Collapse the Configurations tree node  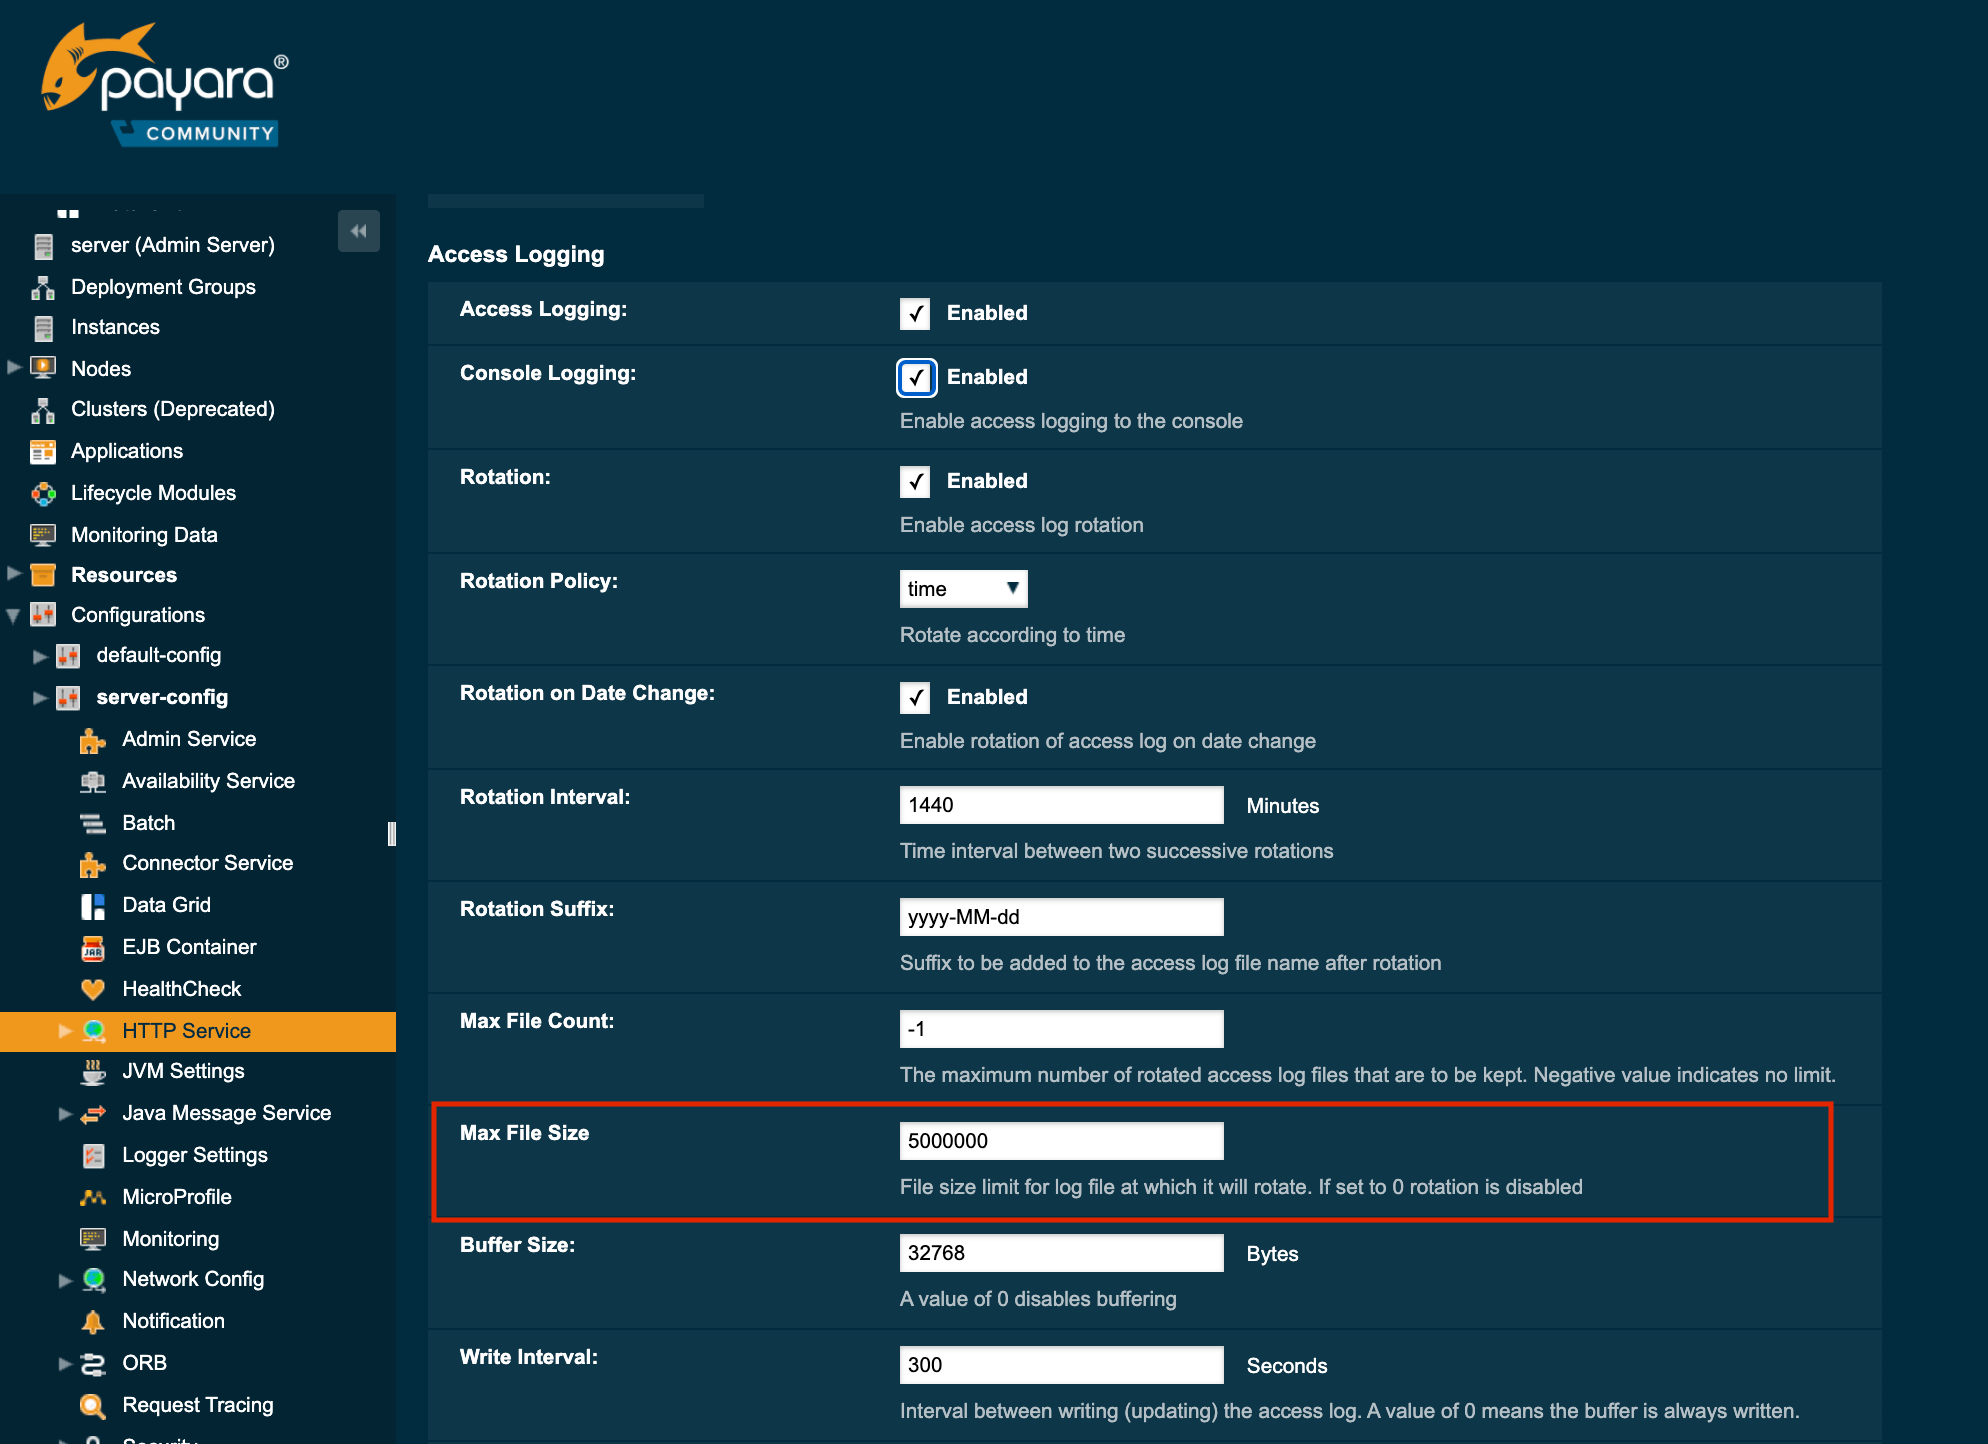coord(13,614)
